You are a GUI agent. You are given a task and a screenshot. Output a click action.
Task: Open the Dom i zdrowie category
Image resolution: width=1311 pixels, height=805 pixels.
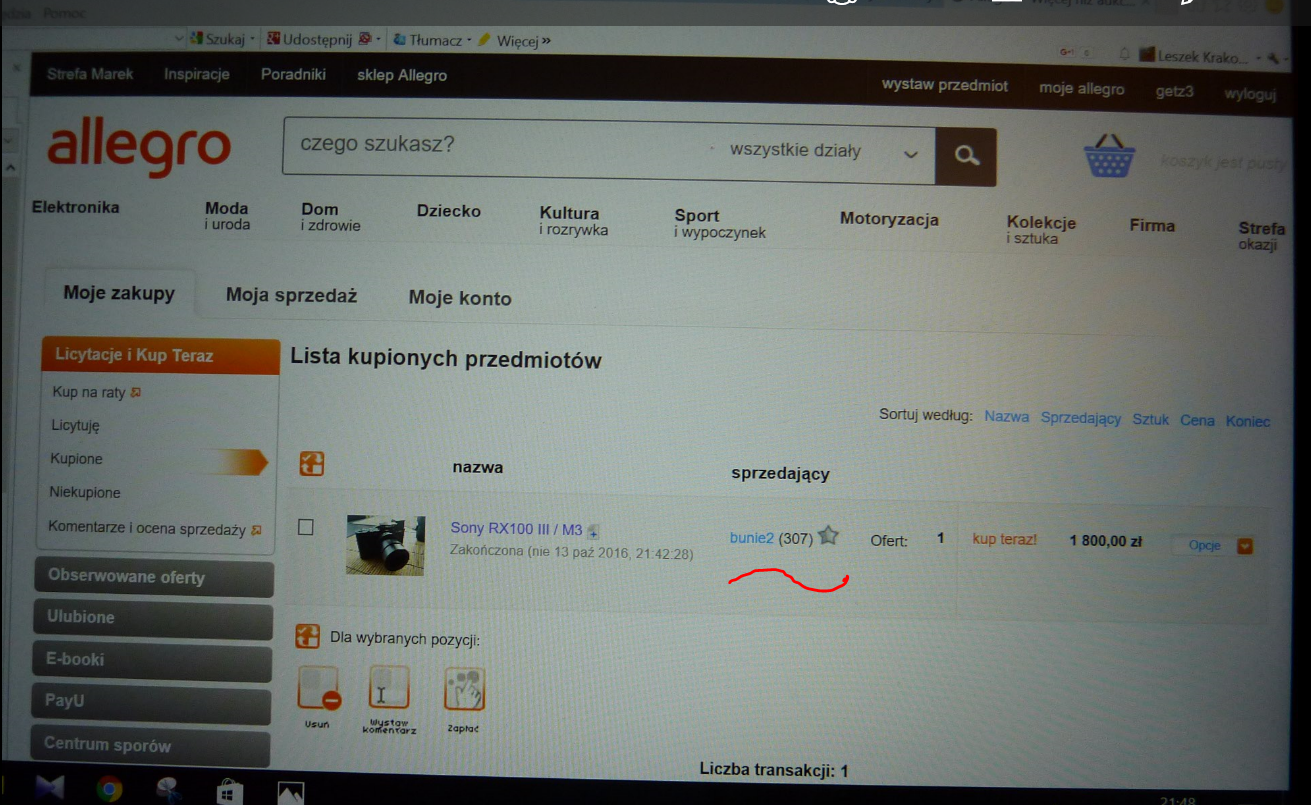pyautogui.click(x=331, y=217)
